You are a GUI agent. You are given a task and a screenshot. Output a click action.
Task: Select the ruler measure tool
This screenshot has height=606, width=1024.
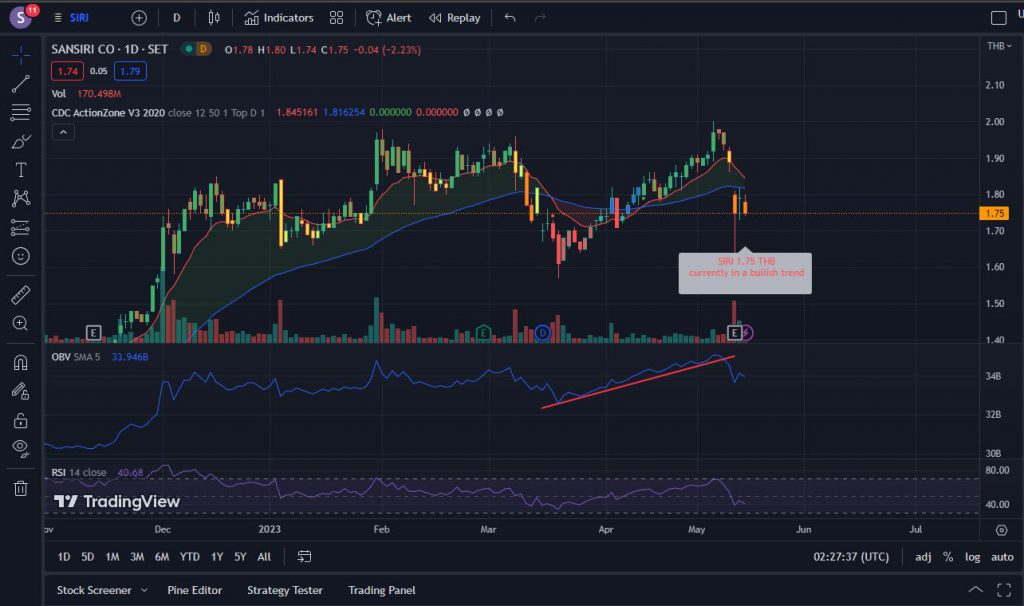coord(21,295)
